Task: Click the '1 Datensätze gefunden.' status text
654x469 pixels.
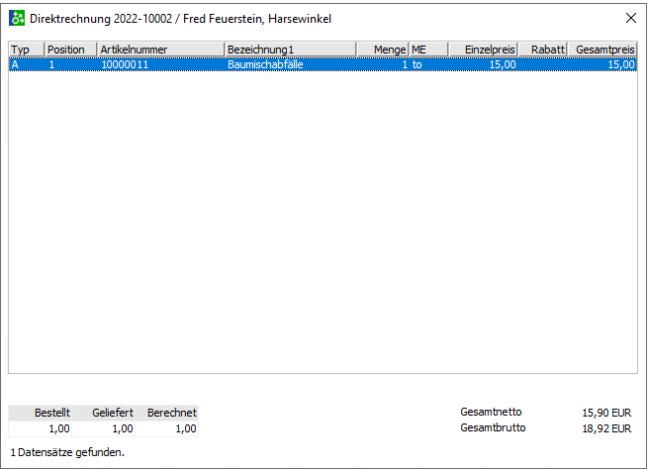Action: (x=67, y=452)
